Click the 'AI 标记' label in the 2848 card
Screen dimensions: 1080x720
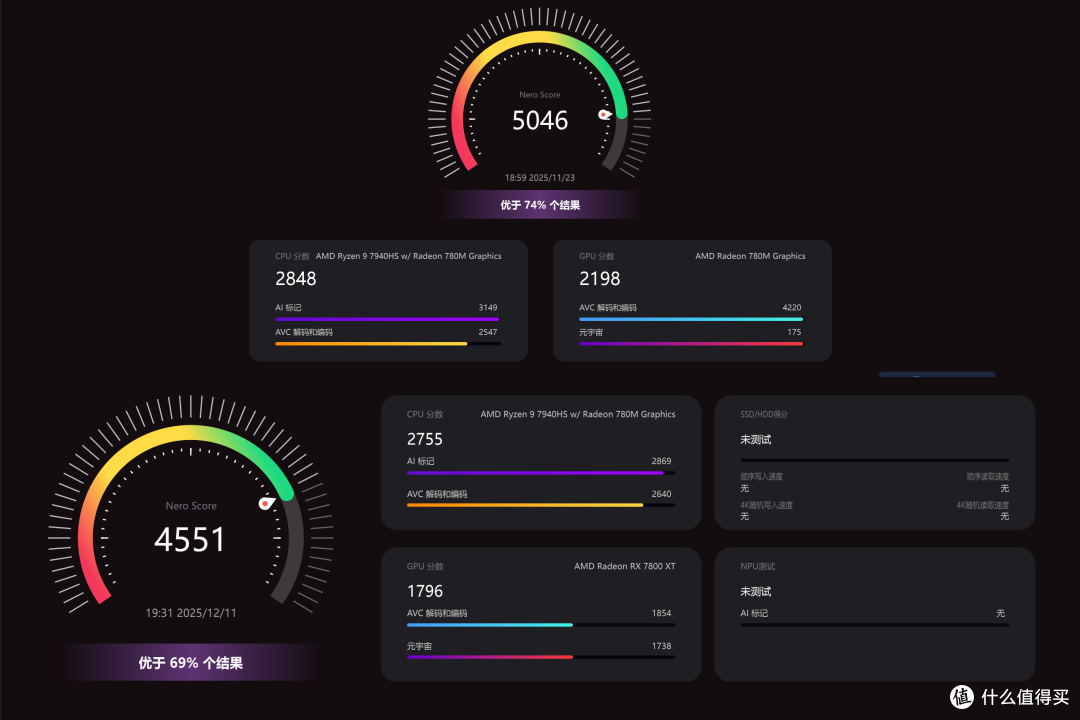coord(288,307)
